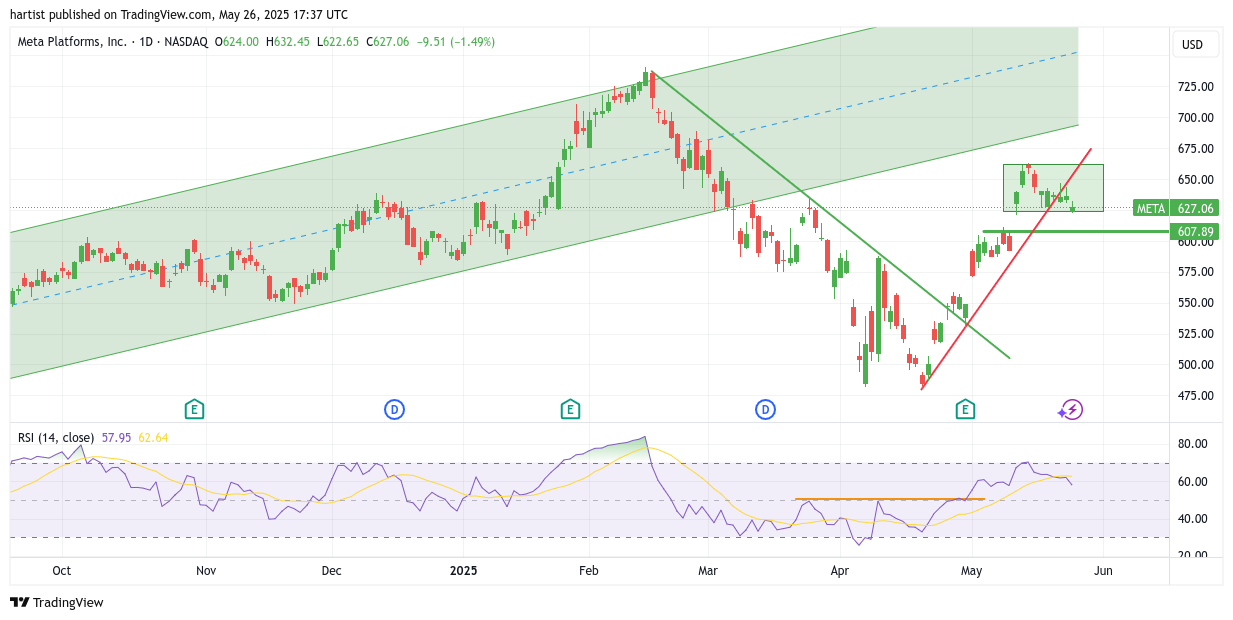Viewport: 1233px width, 620px height.
Task: Click the 475.00 price axis label
Action: [1195, 396]
